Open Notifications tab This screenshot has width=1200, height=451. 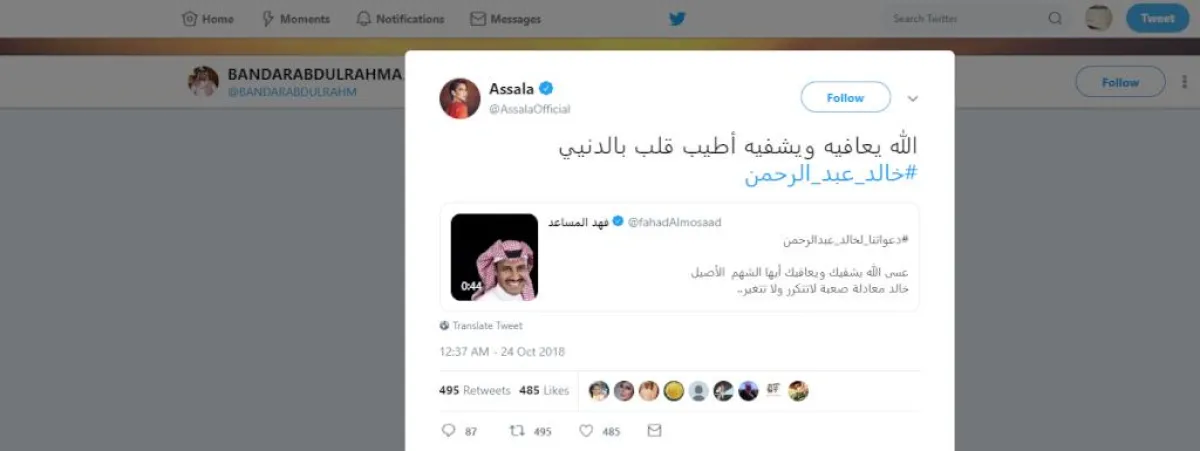coord(400,19)
